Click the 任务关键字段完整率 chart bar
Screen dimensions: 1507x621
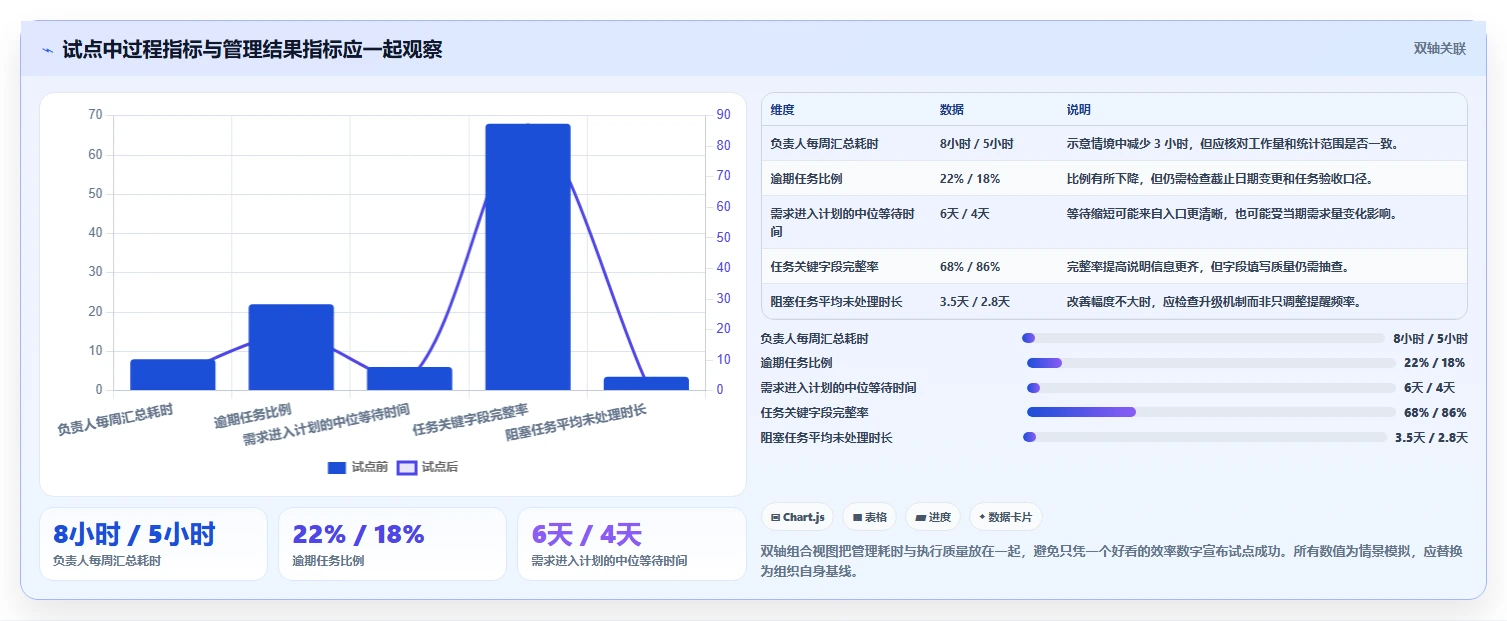point(528,257)
